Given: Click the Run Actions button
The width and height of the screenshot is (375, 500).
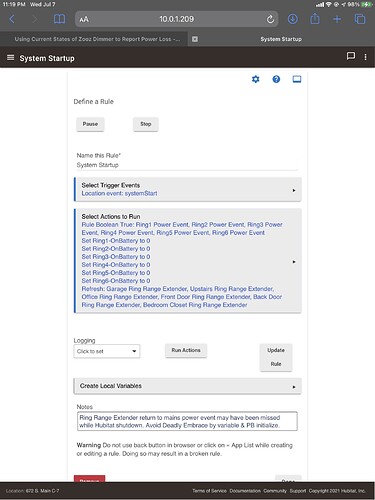Looking at the screenshot, I should point(186,350).
